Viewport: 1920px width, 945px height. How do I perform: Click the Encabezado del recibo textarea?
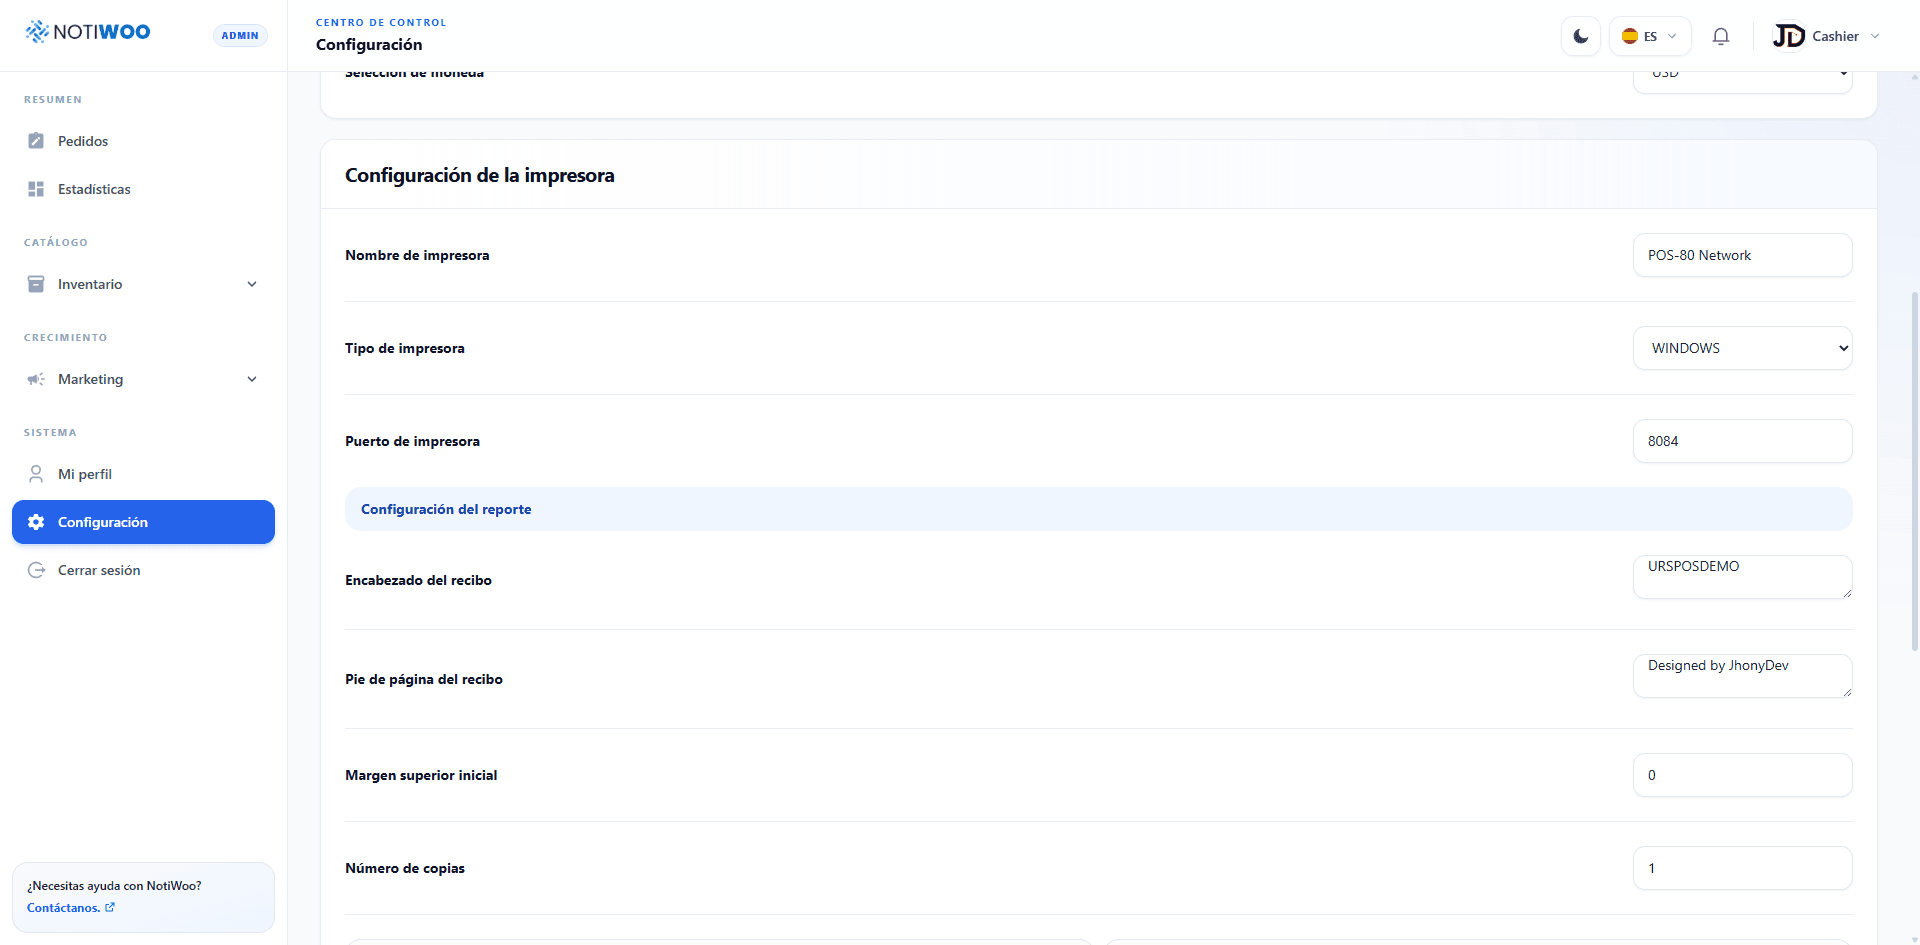(x=1742, y=577)
